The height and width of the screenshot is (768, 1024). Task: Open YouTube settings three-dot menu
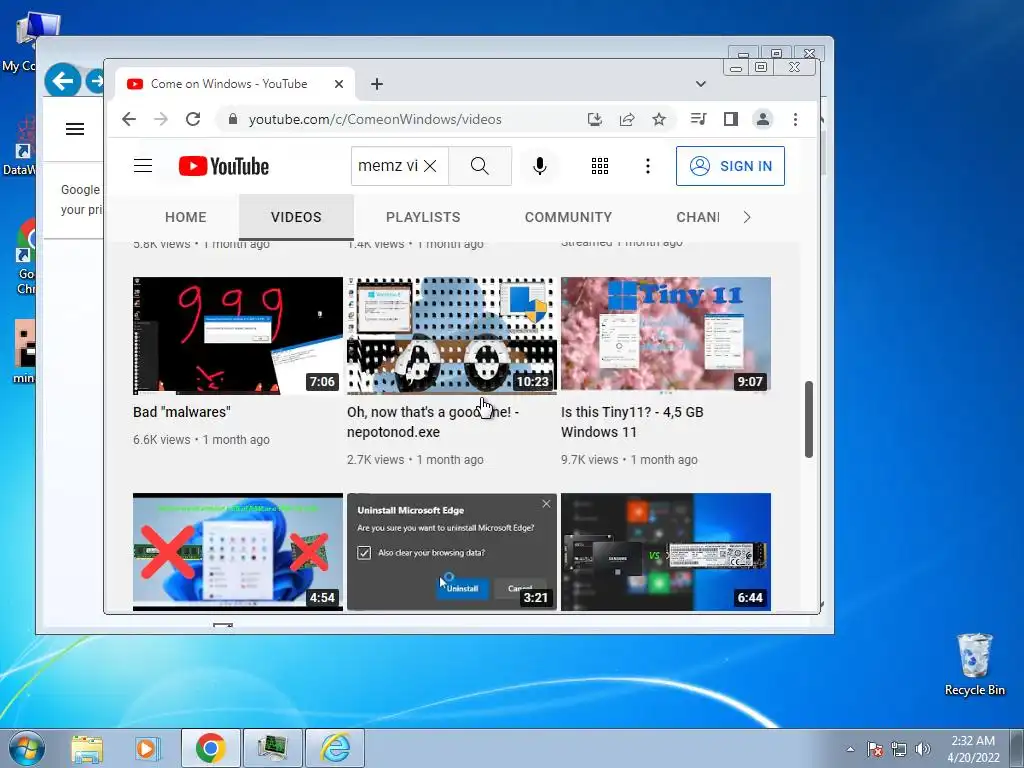[648, 166]
